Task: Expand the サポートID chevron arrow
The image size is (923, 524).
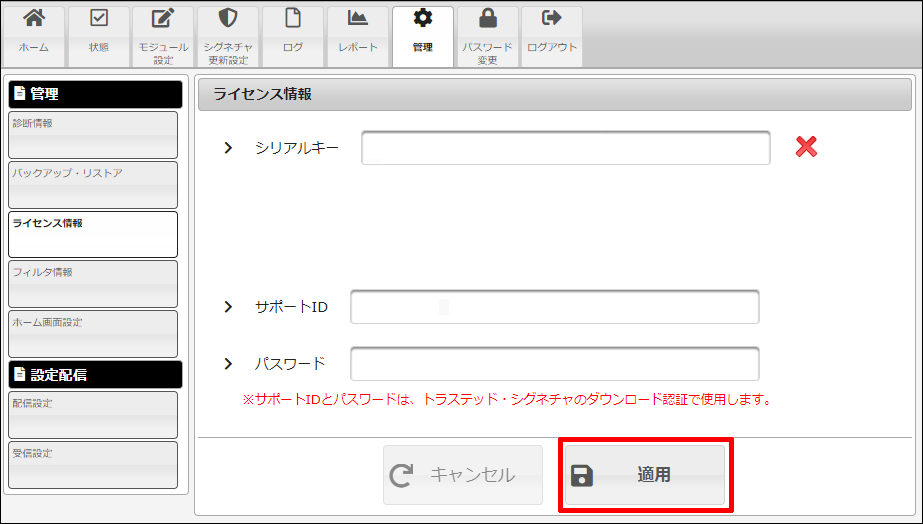Action: [228, 307]
